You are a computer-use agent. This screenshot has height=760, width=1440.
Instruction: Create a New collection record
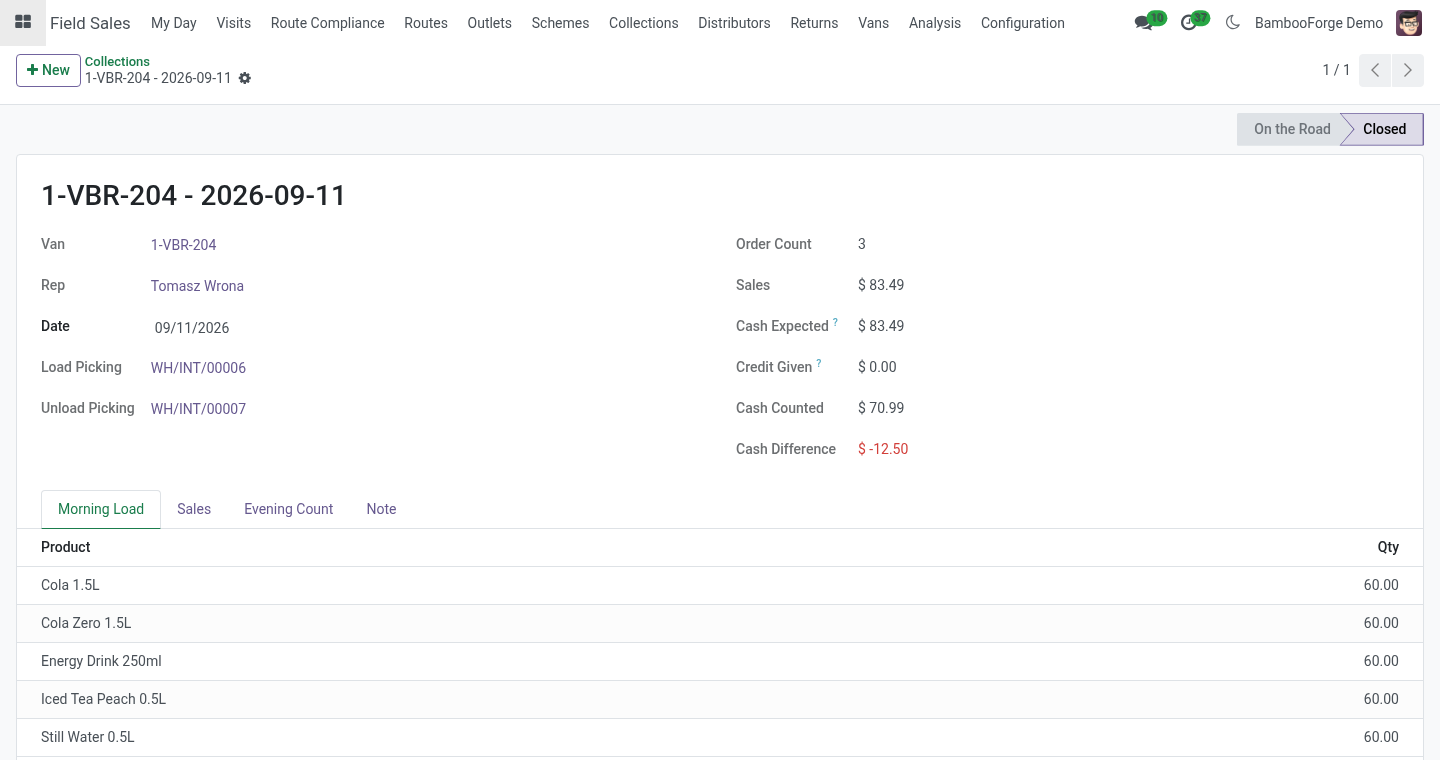pos(48,70)
